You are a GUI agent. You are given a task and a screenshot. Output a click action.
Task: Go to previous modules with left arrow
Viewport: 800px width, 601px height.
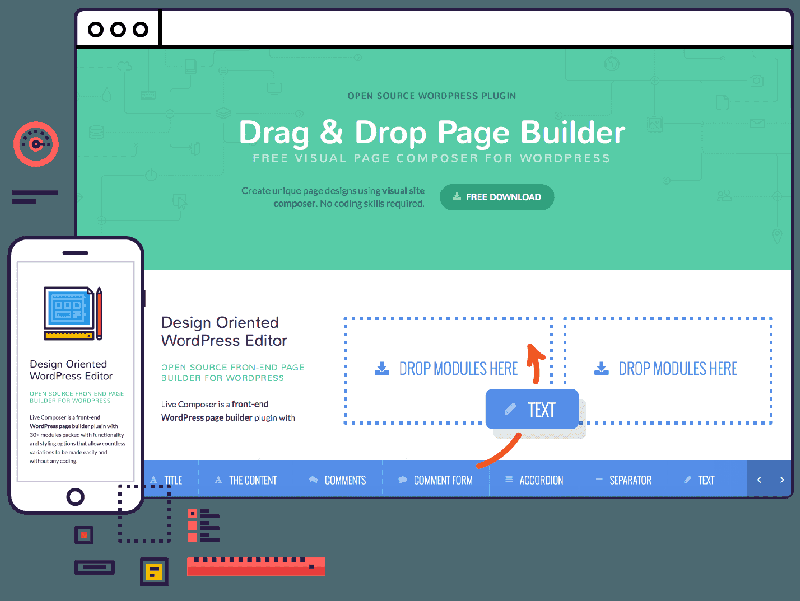pos(759,480)
